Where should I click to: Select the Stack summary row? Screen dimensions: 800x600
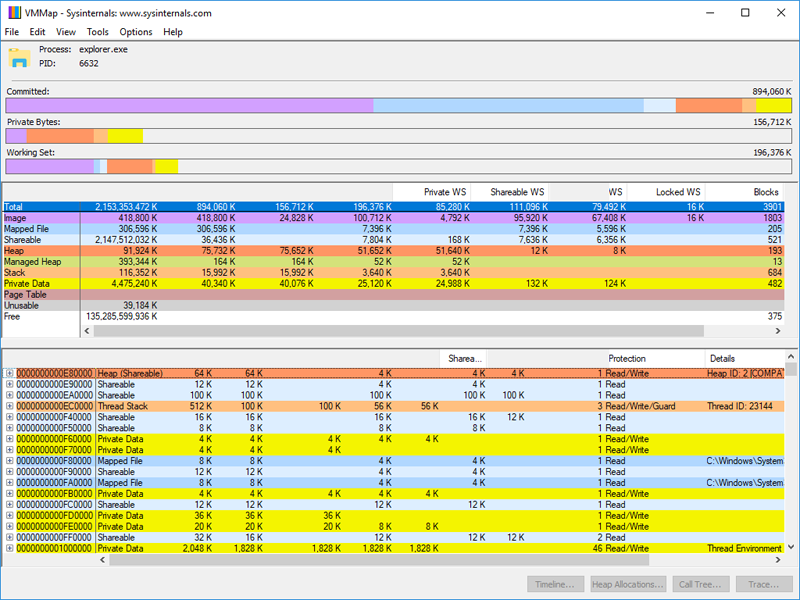click(x=40, y=272)
